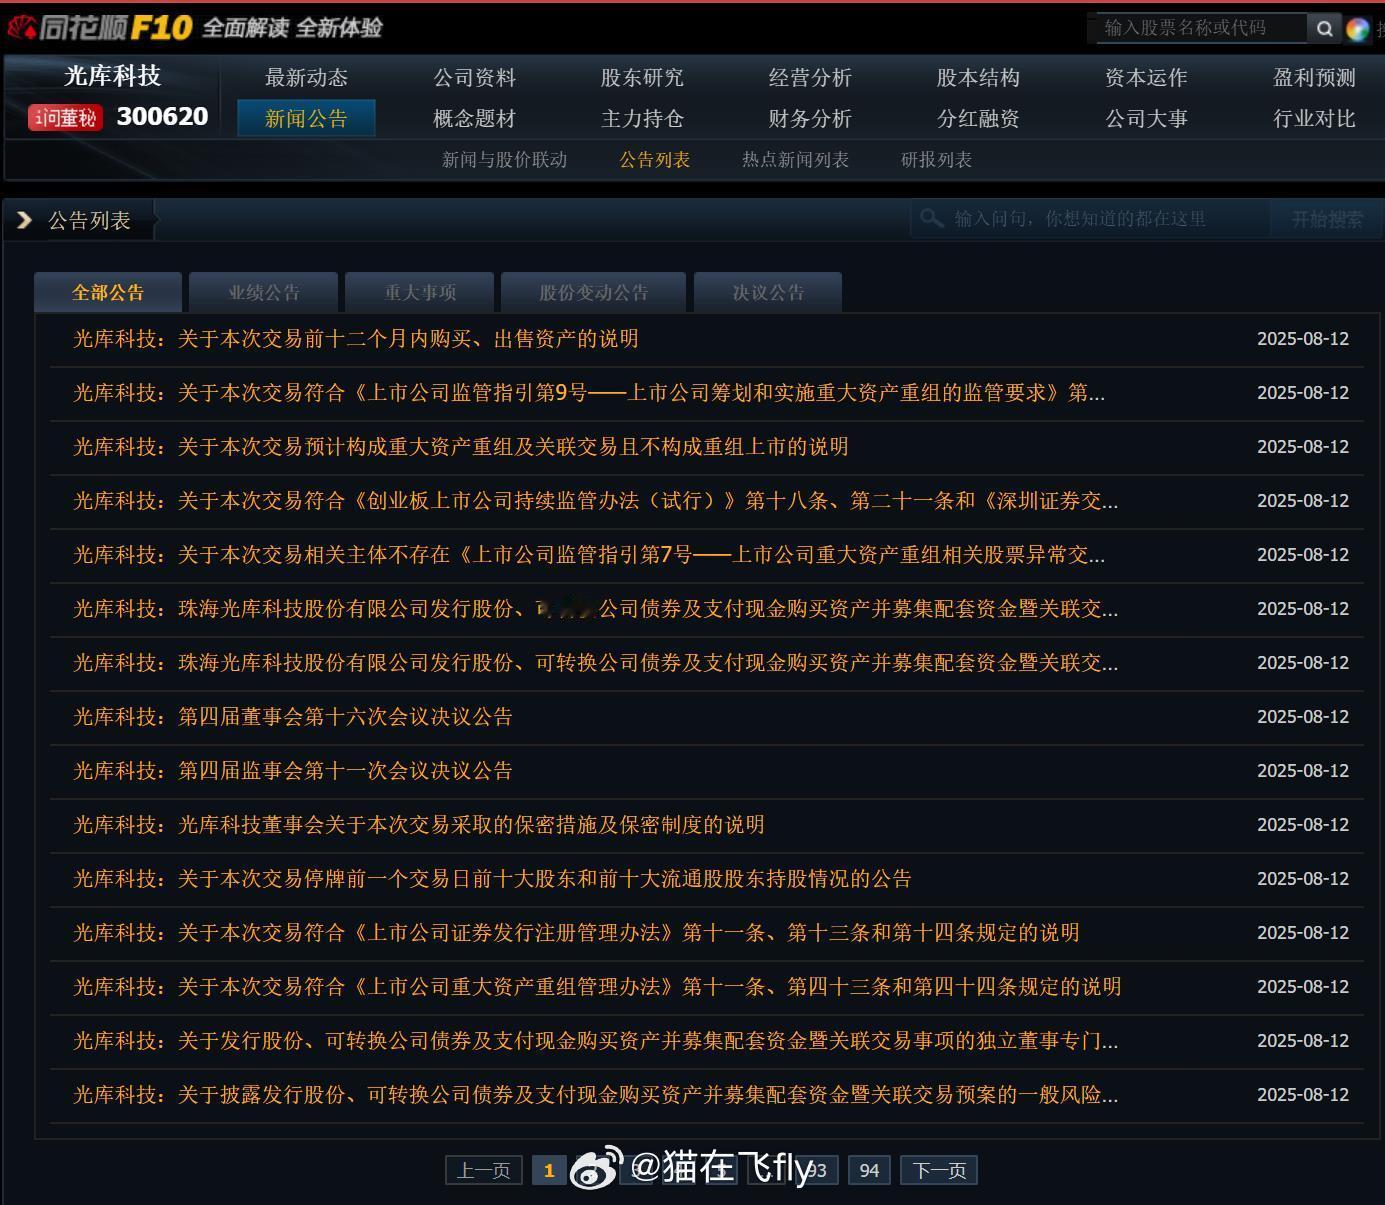This screenshot has height=1205, width=1385.
Task: Open 珠海光库科技 announcement with the partly obscured title
Action: (x=596, y=609)
